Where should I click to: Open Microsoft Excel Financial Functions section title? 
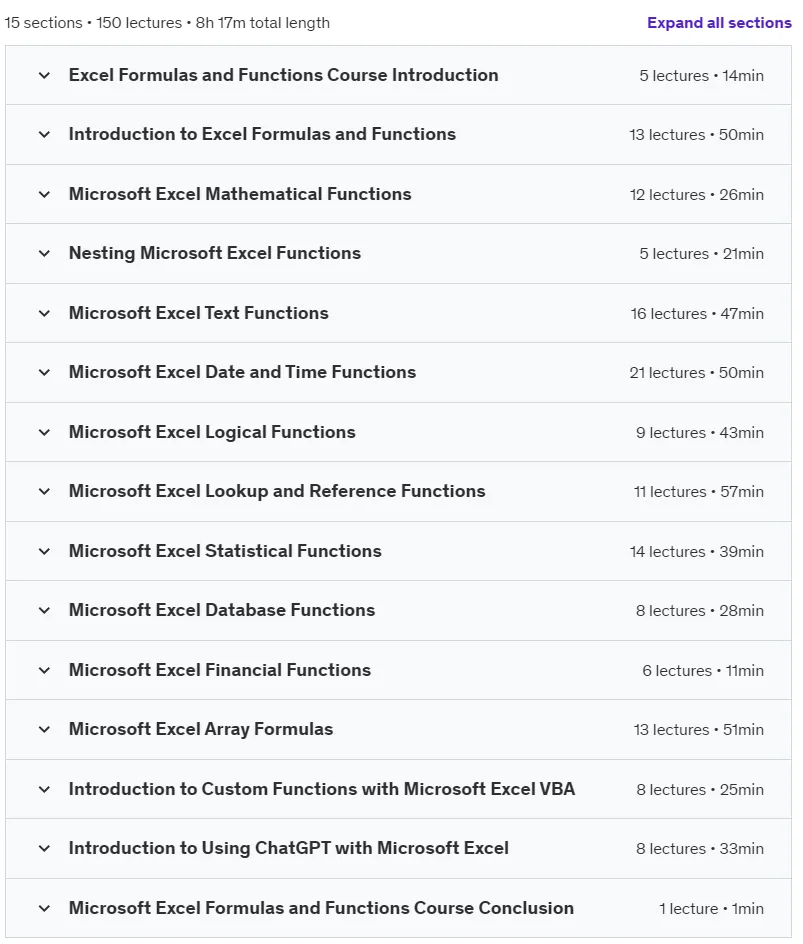220,670
